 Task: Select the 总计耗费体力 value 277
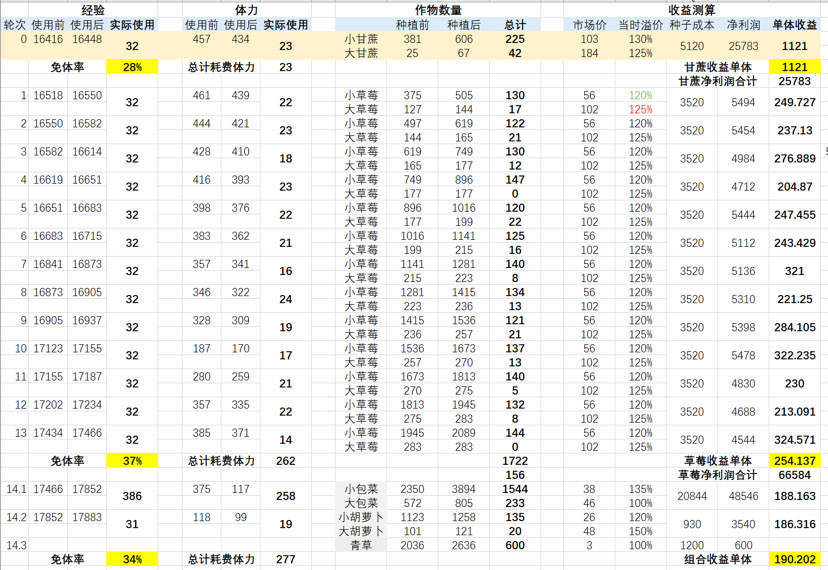coord(286,559)
